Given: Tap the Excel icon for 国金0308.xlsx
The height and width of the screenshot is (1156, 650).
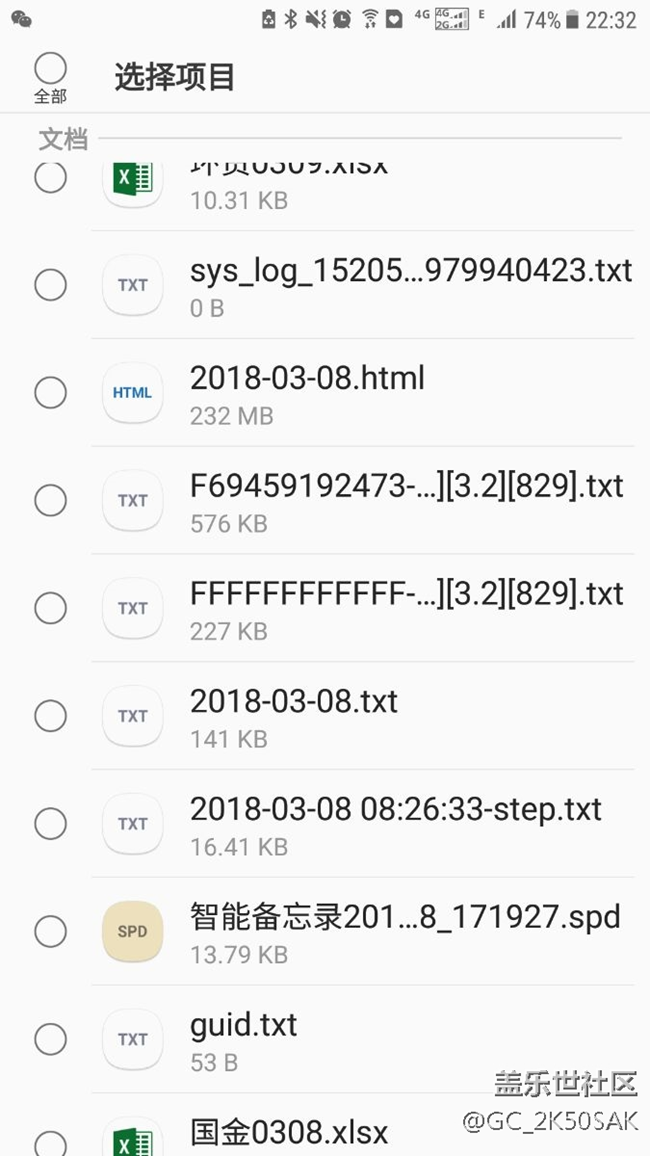Looking at the screenshot, I should pyautogui.click(x=132, y=1139).
